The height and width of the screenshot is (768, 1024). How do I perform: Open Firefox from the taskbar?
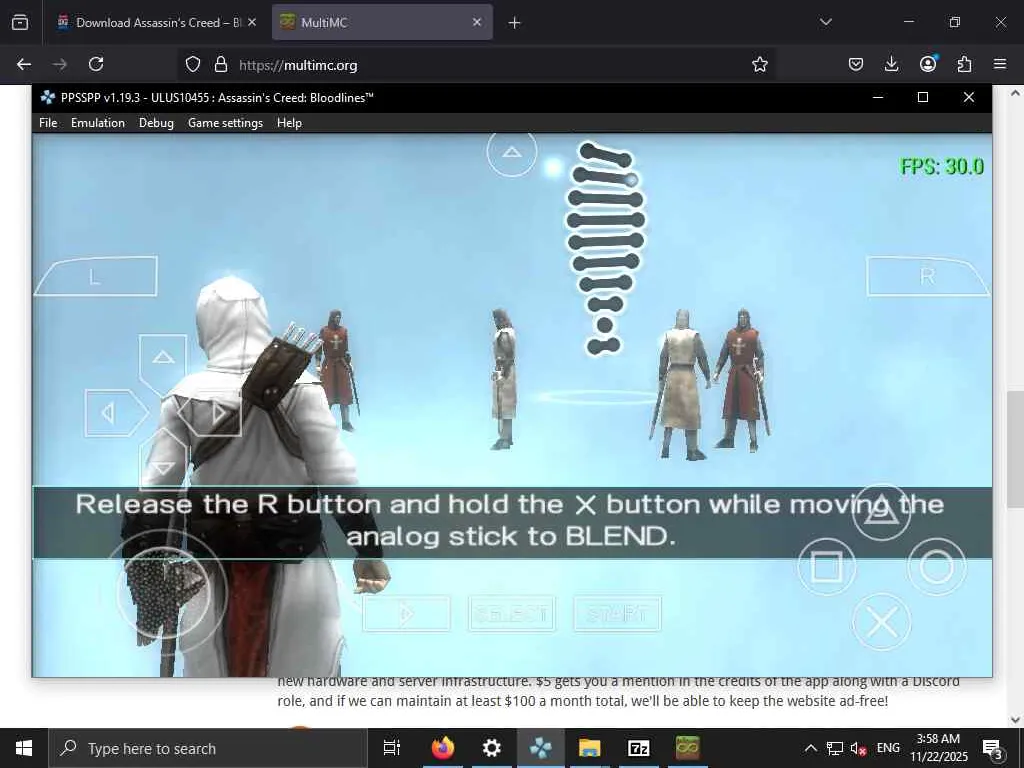(443, 748)
